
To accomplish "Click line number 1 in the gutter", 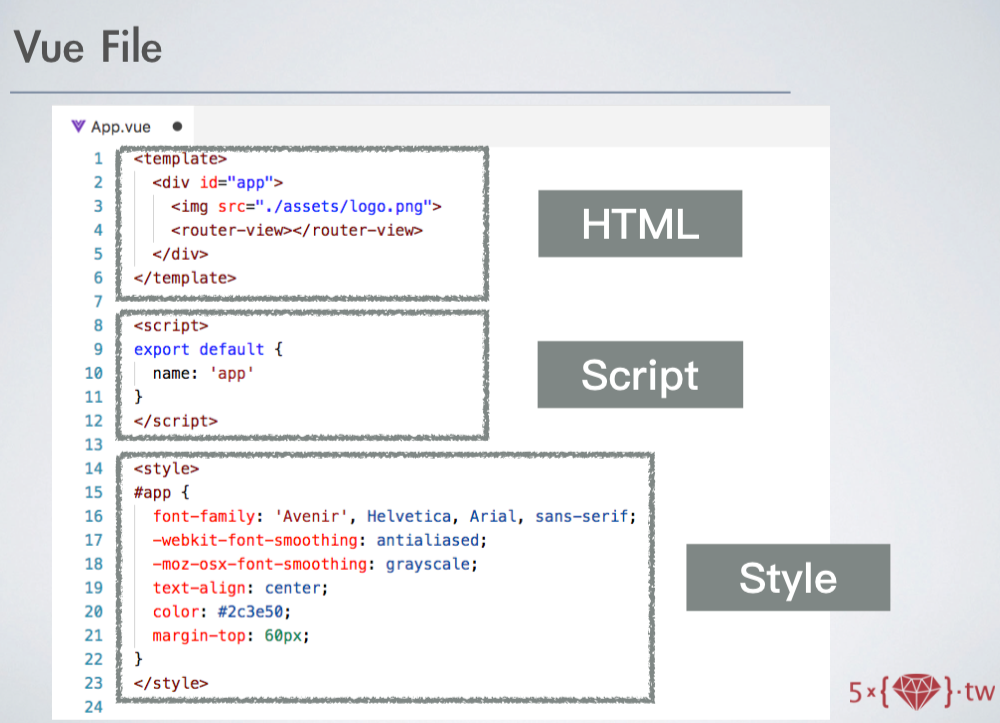I will click(98, 159).
